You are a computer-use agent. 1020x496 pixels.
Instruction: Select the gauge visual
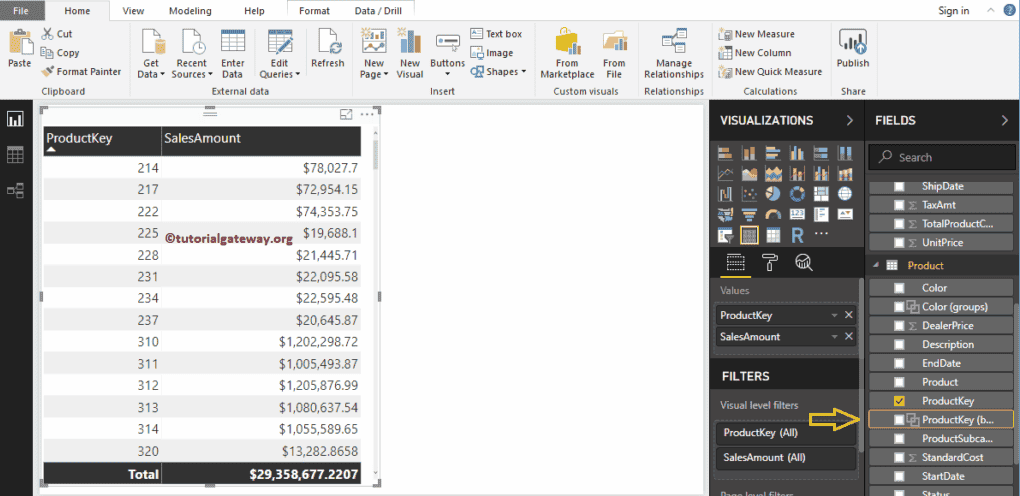[773, 214]
